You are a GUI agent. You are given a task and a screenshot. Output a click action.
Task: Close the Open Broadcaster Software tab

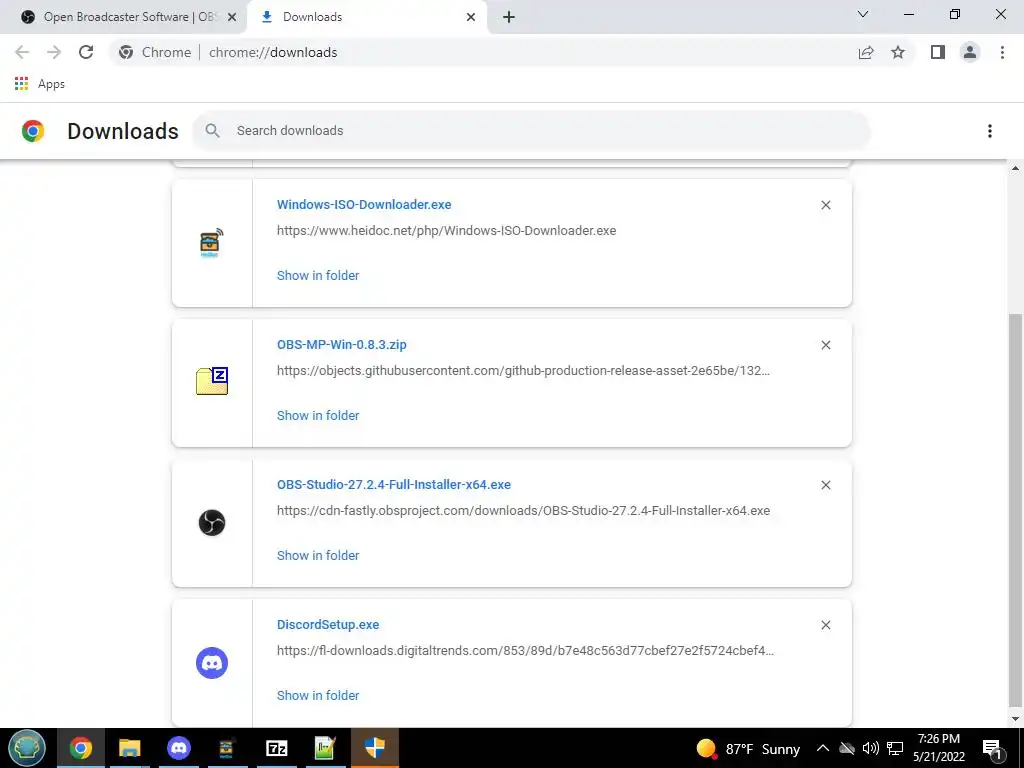click(232, 17)
